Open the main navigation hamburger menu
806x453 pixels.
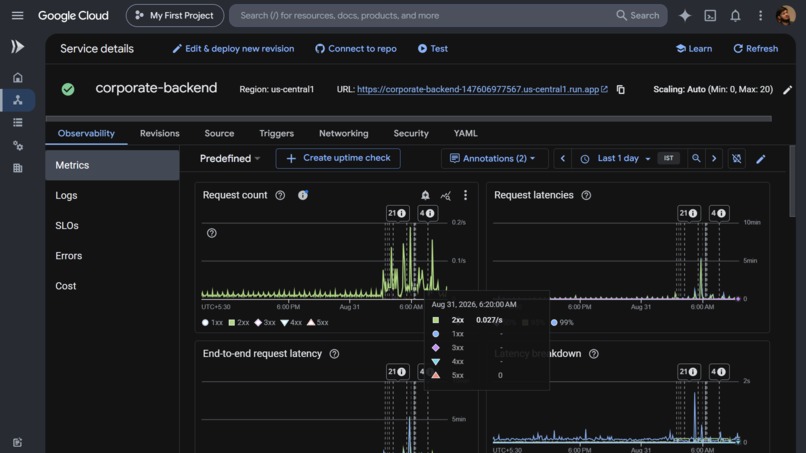pyautogui.click(x=17, y=15)
